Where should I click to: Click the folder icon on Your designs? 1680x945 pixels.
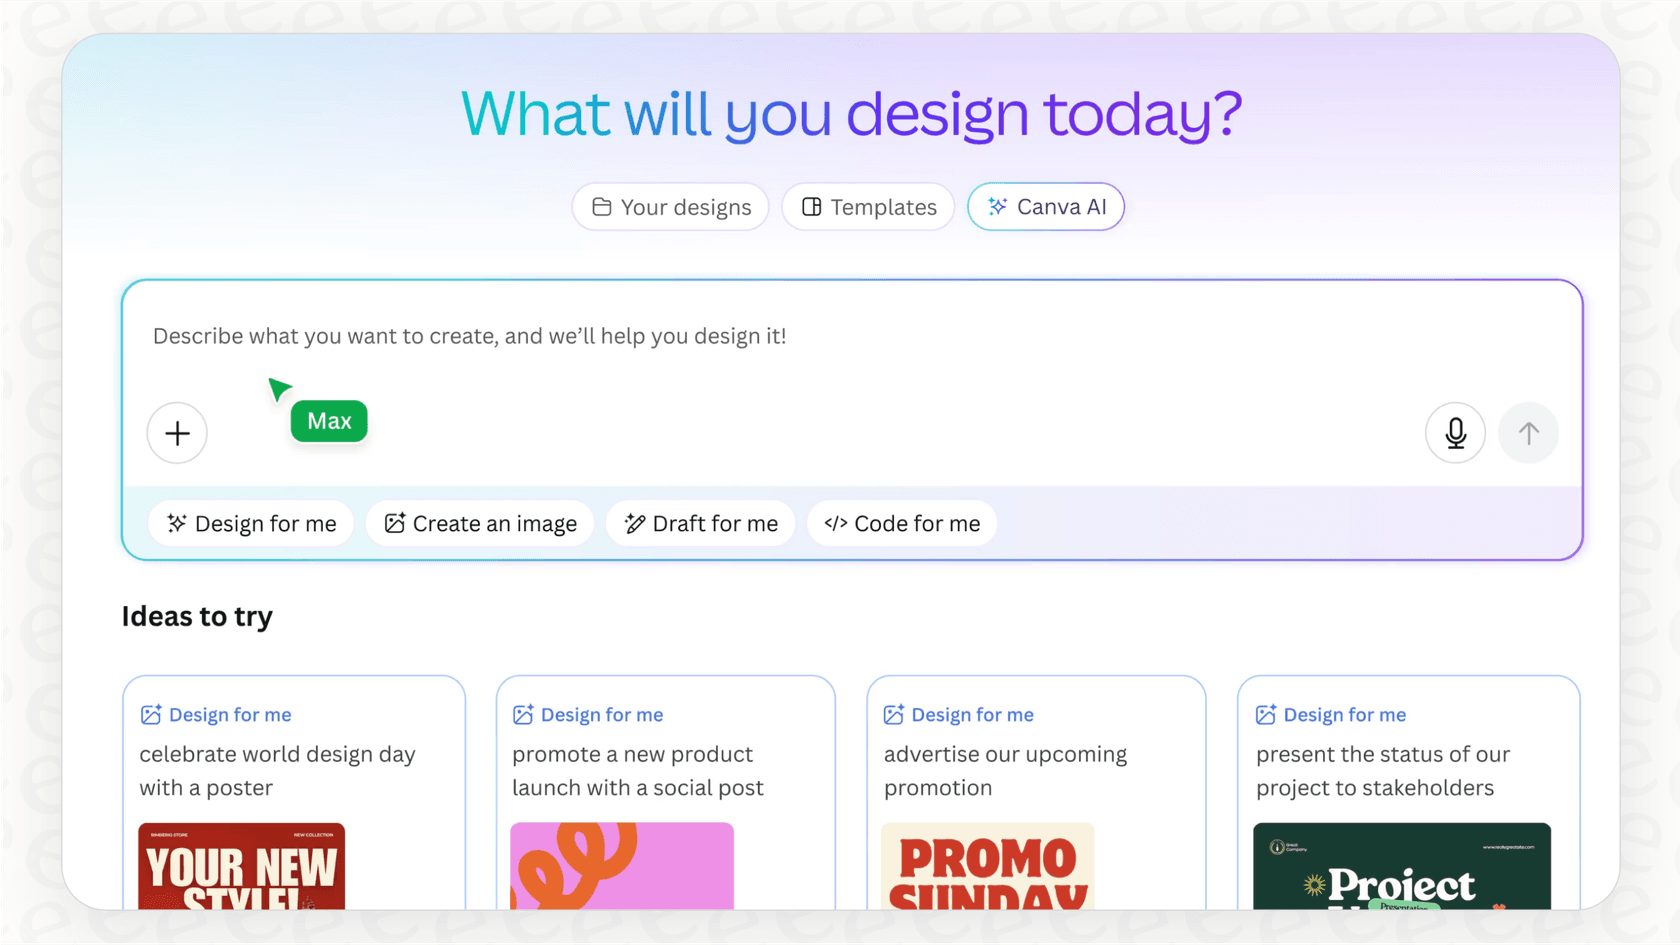pyautogui.click(x=602, y=206)
